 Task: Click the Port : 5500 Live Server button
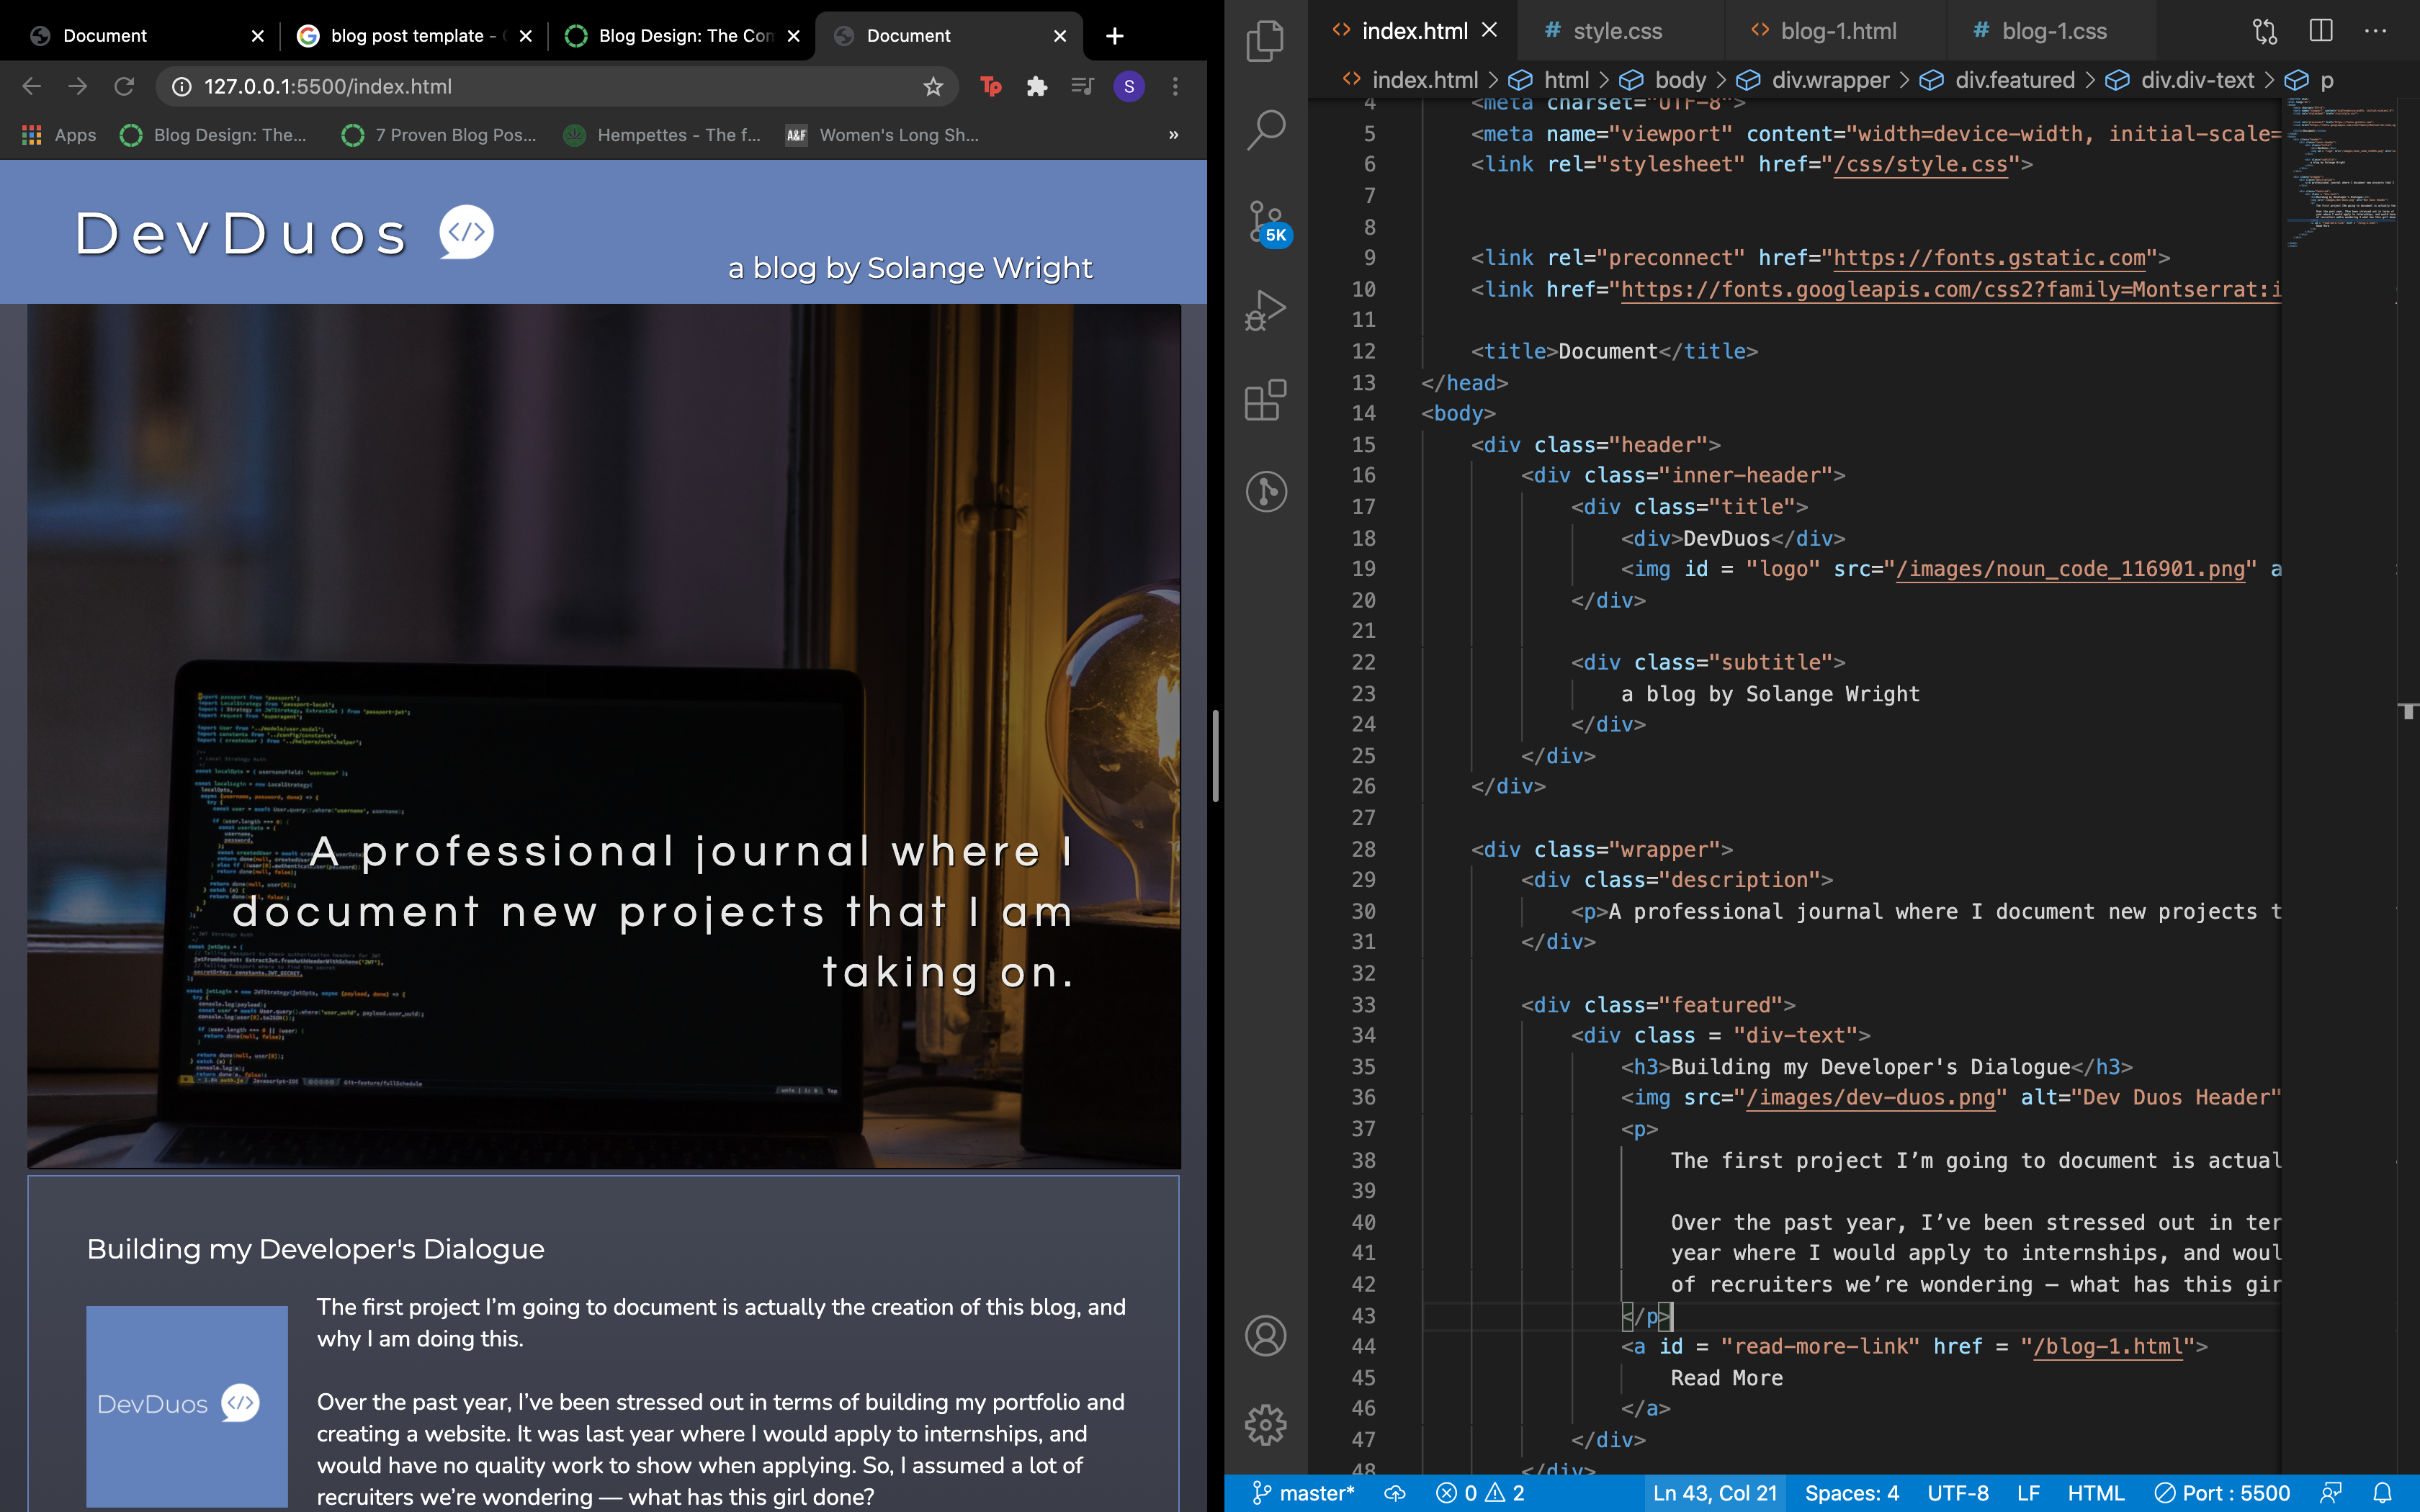(x=2222, y=1493)
